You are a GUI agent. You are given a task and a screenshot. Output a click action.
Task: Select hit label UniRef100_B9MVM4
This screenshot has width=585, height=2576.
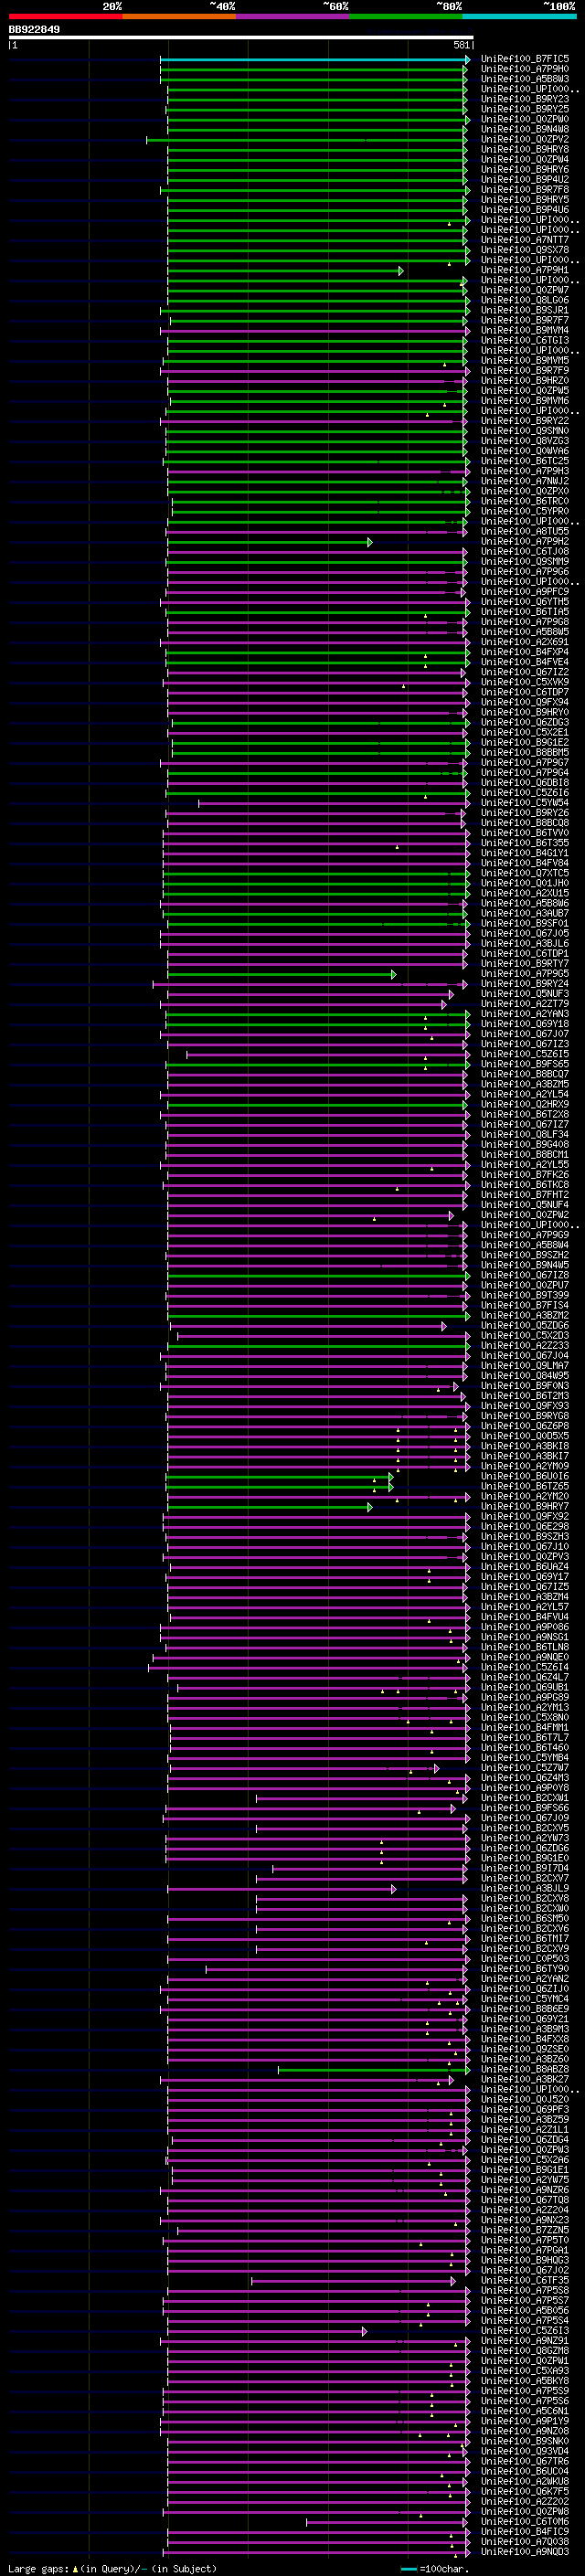coord(525,331)
